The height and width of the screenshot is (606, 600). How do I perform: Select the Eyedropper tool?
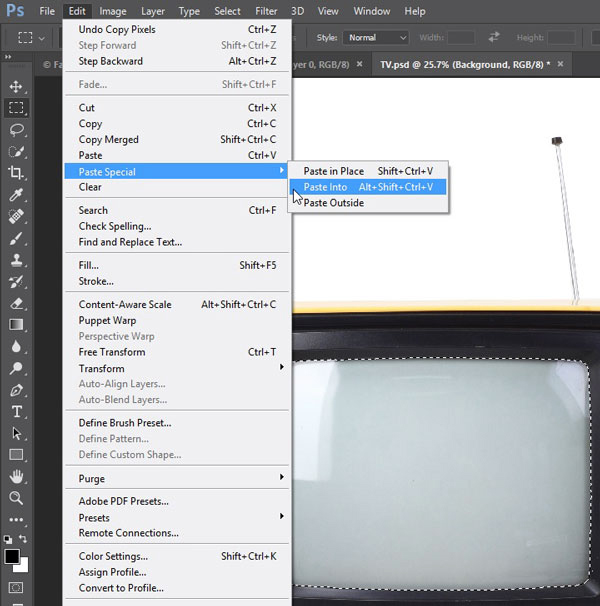tap(16, 195)
